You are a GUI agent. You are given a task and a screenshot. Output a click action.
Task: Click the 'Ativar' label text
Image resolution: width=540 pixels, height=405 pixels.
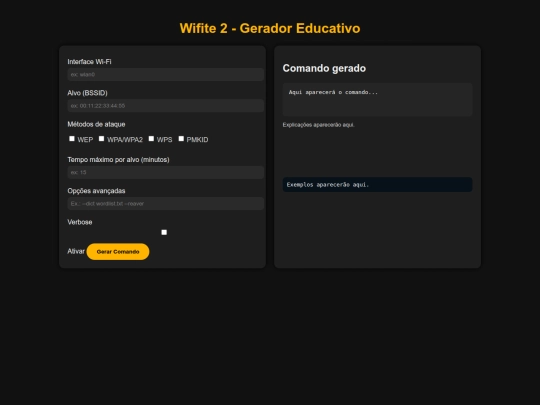click(x=76, y=251)
